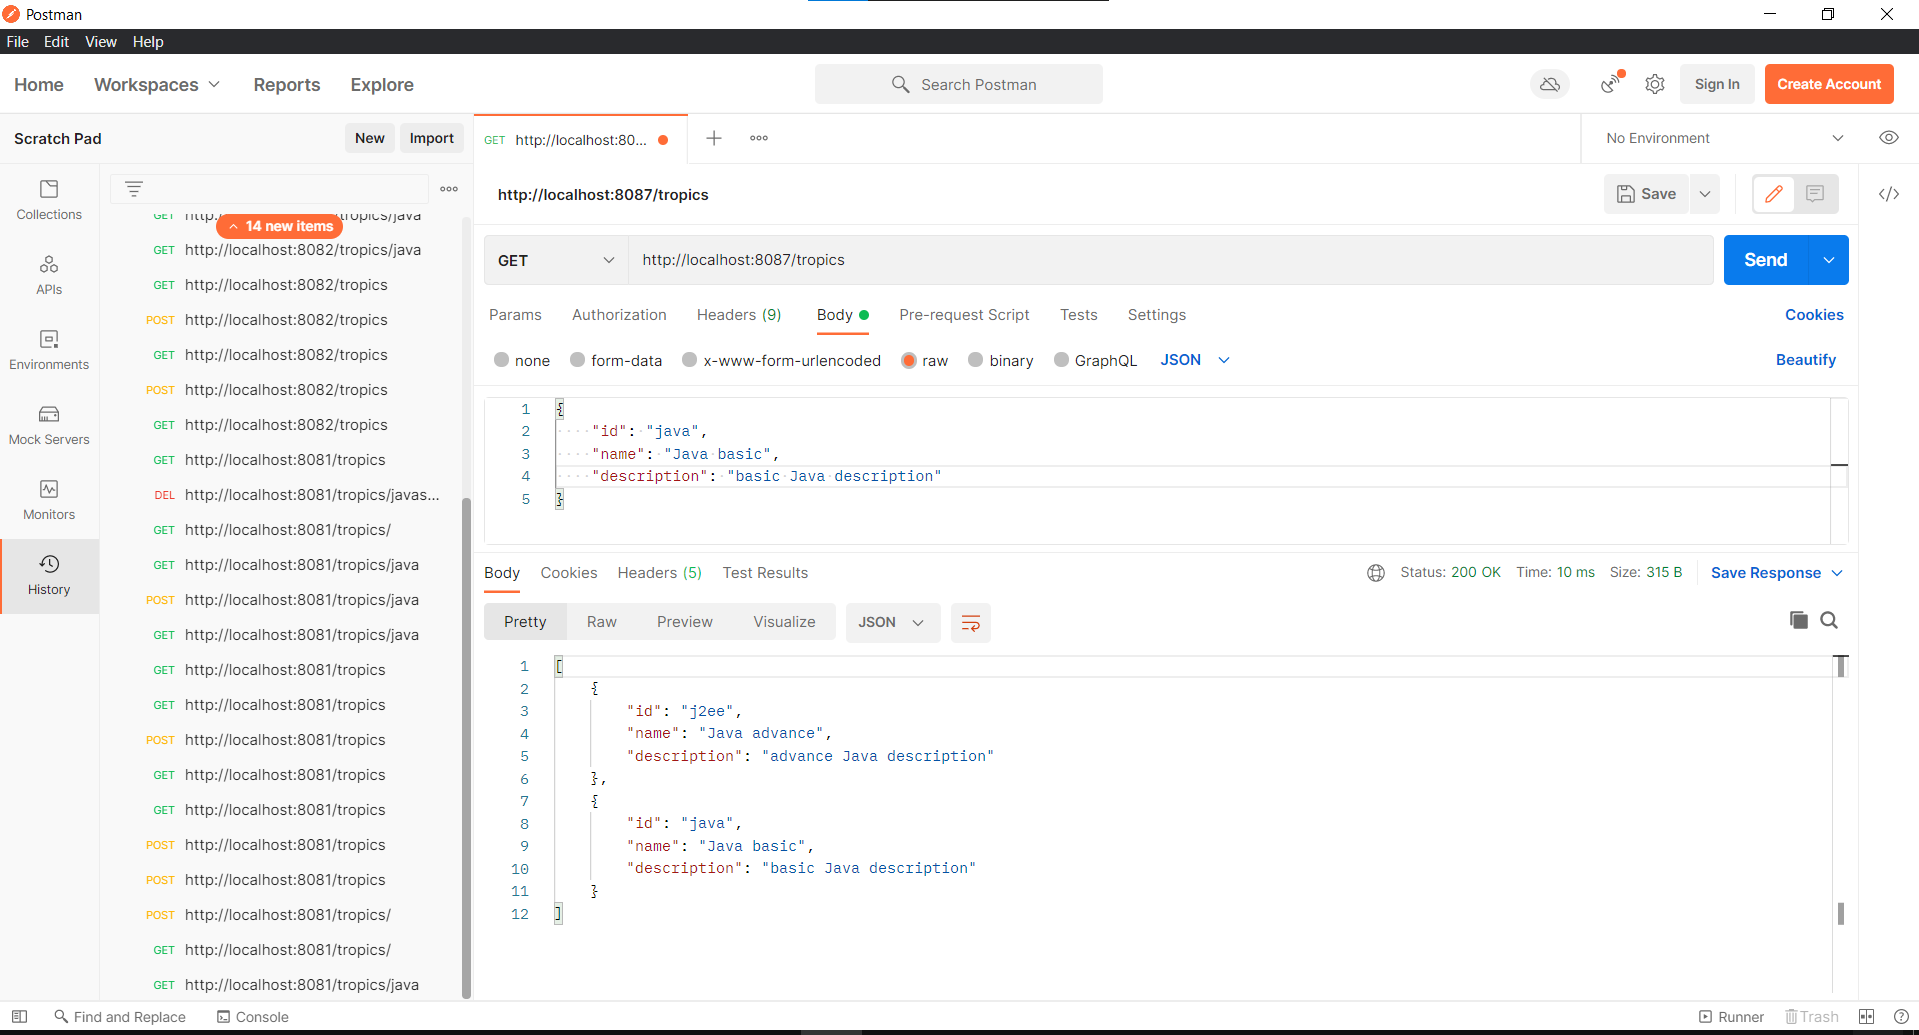The height and width of the screenshot is (1035, 1919).
Task: Select x-www-form-urlencoded body type
Action: [690, 360]
